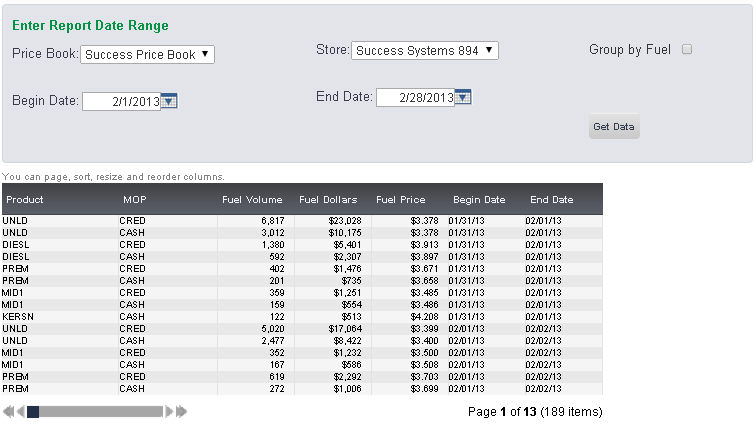The width and height of the screenshot is (756, 438).
Task: Enable the Group by Fuel checkbox
Action: tap(687, 49)
